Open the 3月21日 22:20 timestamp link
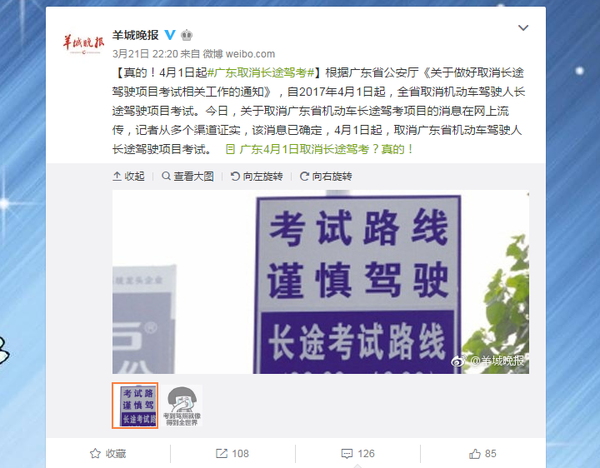The height and width of the screenshot is (468, 600). pos(145,54)
